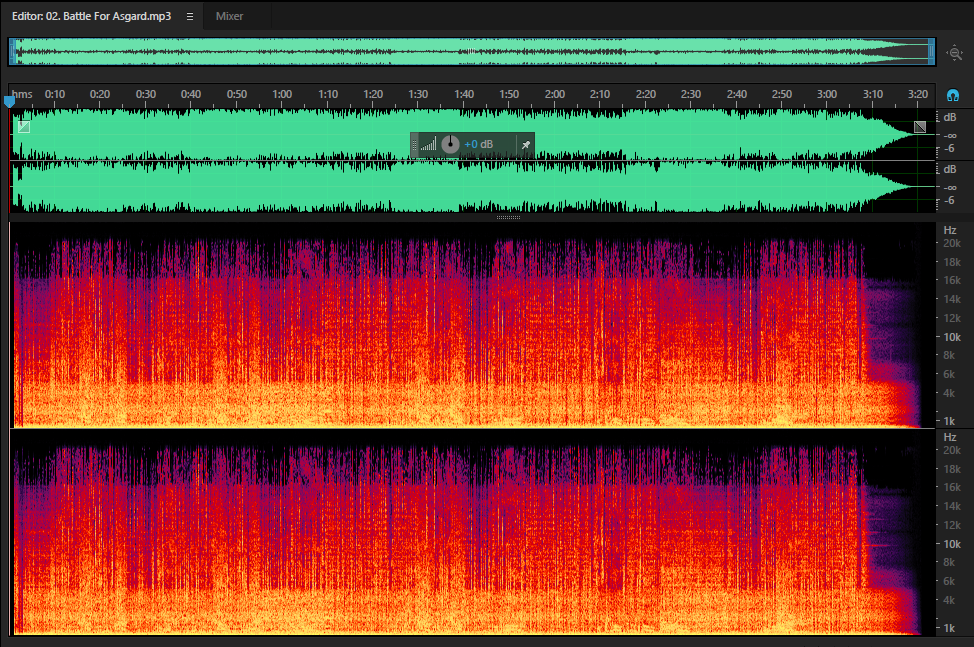Click 0:50 on the time ruler
Image resolution: width=974 pixels, height=647 pixels.
tap(237, 94)
